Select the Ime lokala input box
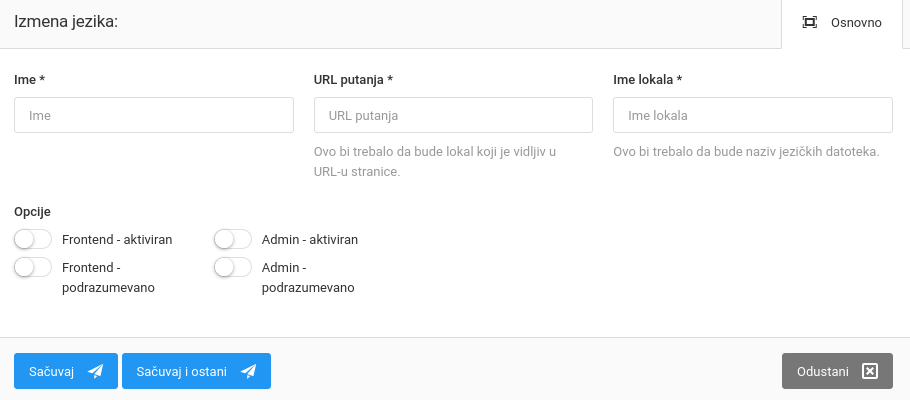 pos(752,115)
